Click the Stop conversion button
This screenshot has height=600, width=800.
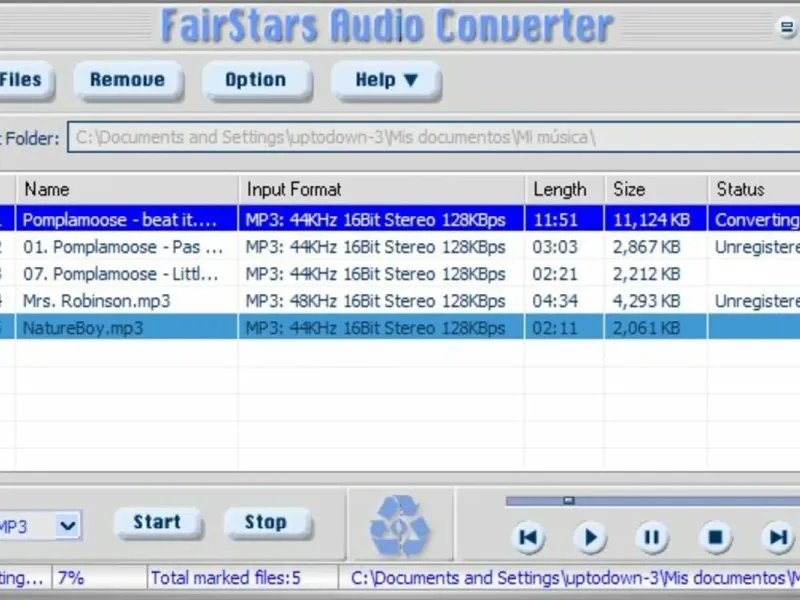click(266, 522)
